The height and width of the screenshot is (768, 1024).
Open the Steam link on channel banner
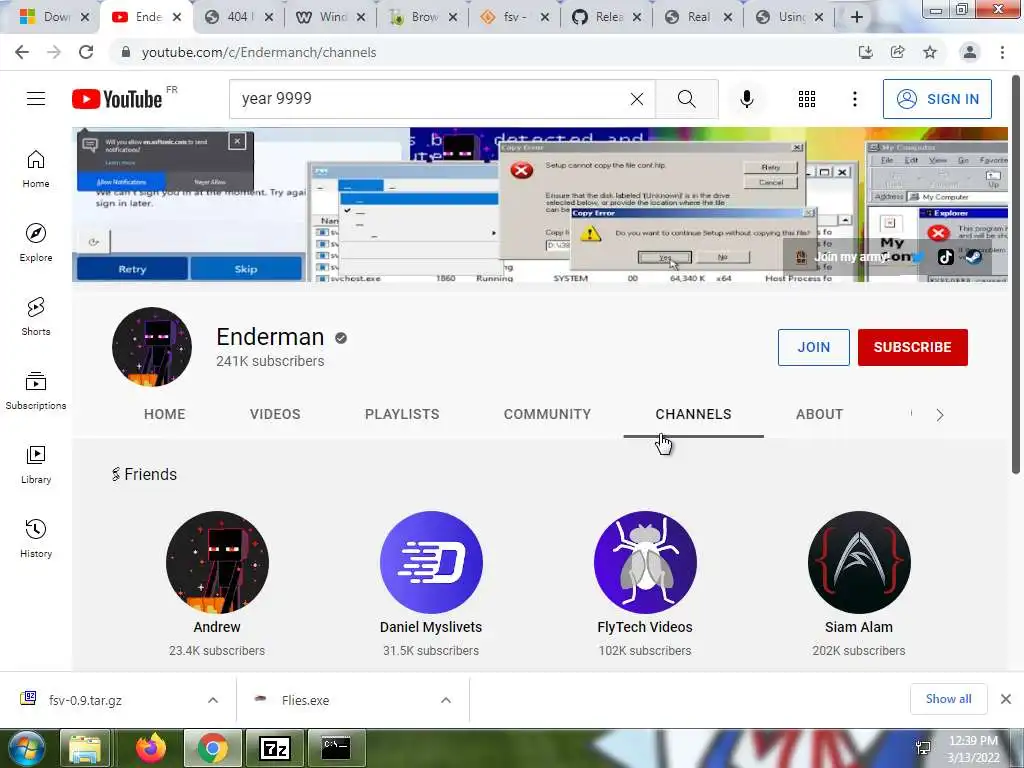[973, 257]
